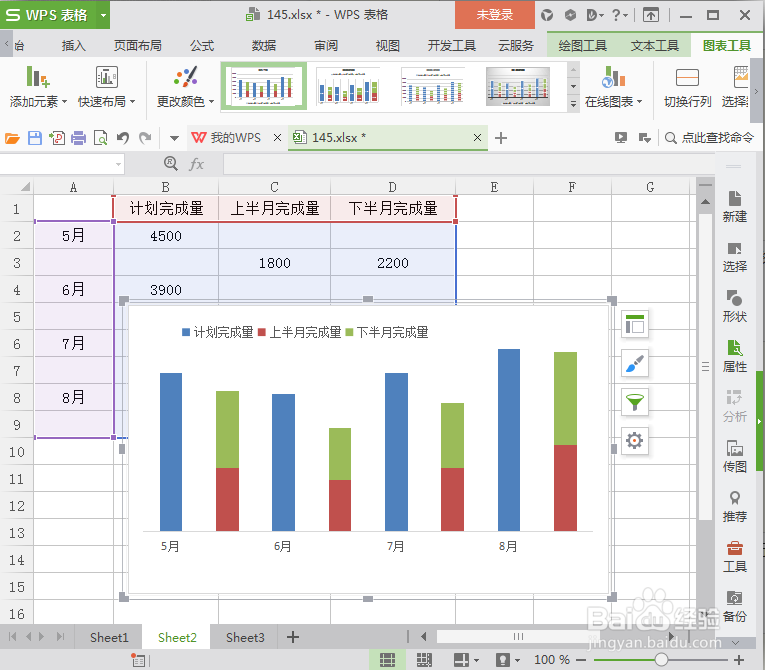Viewport: 765px width, 670px height.
Task: Open the 页面布局 ribbon tab
Action: tap(138, 46)
